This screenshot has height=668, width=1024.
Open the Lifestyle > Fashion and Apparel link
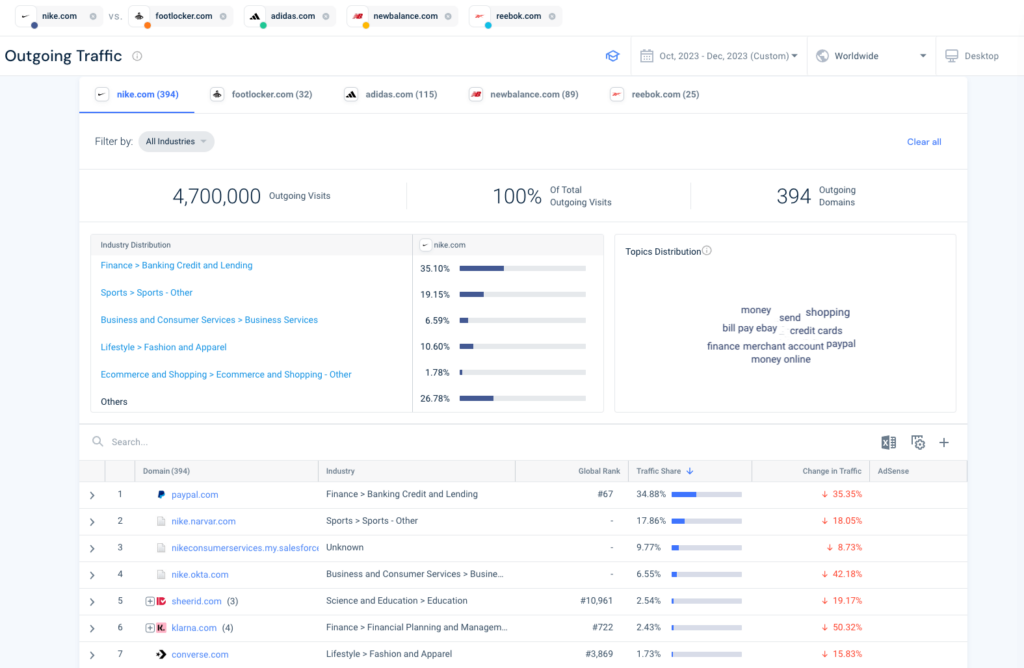click(x=163, y=347)
